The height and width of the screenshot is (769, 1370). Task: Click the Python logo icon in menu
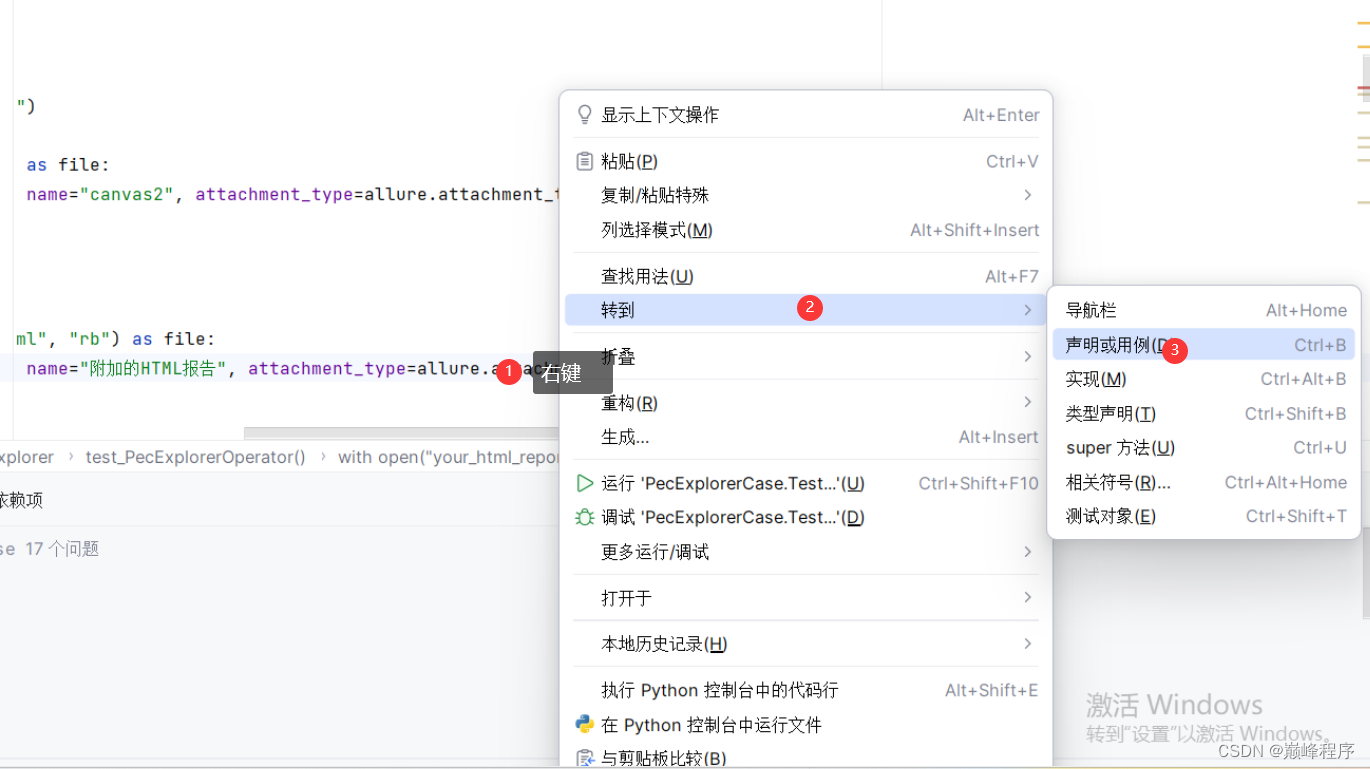point(585,724)
